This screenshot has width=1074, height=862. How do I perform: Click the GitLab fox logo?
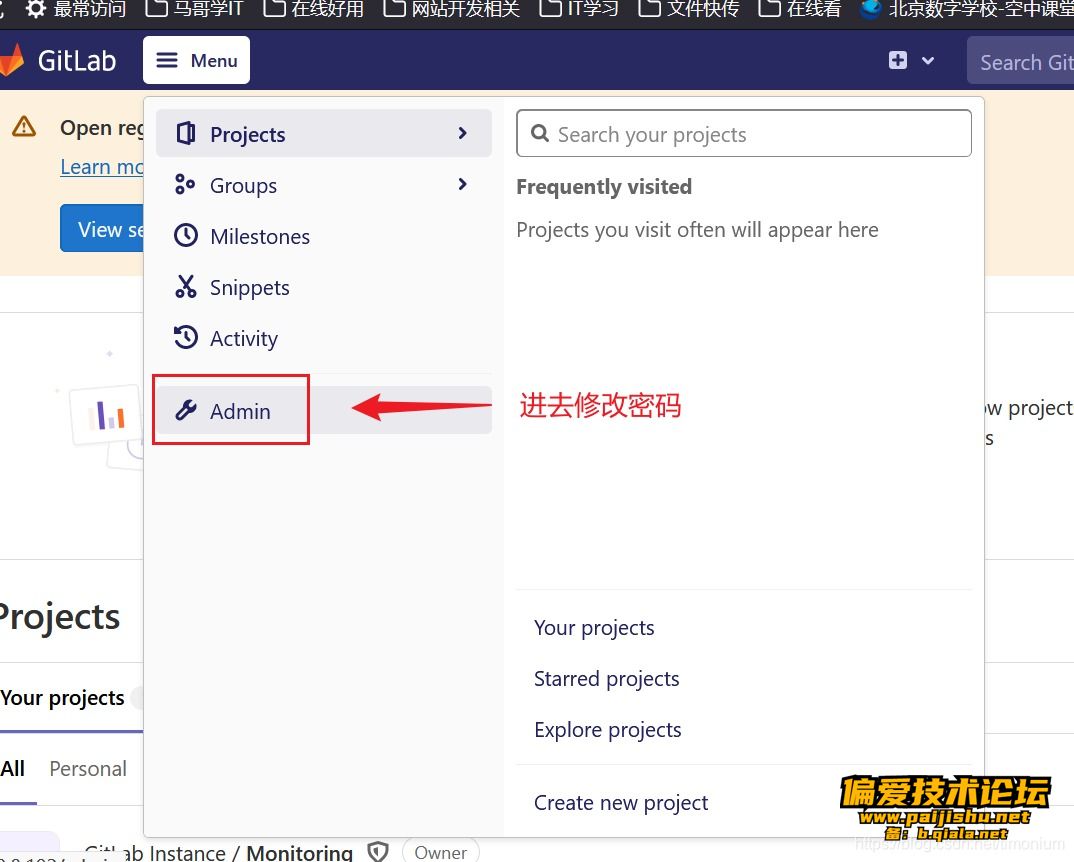12,60
